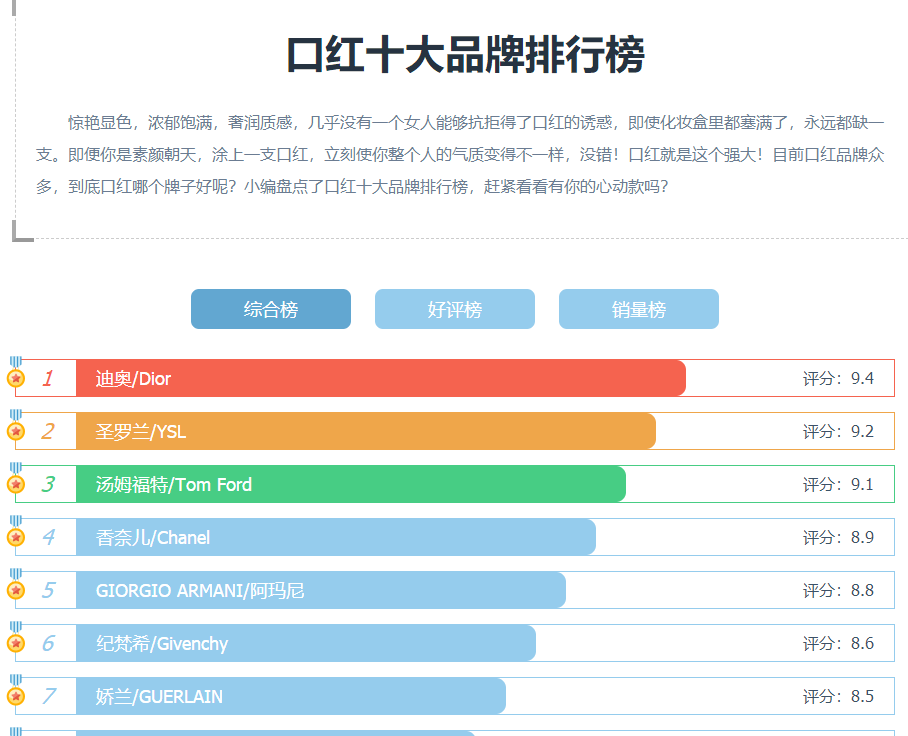The height and width of the screenshot is (736, 908).
Task: Click the 评分: 8.5 score text
Action: coord(838,697)
